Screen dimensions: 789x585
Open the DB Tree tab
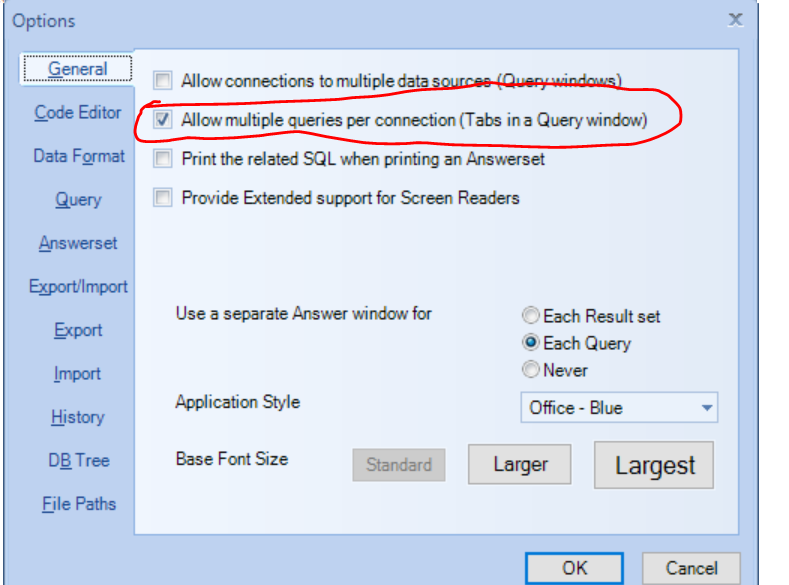(x=78, y=461)
